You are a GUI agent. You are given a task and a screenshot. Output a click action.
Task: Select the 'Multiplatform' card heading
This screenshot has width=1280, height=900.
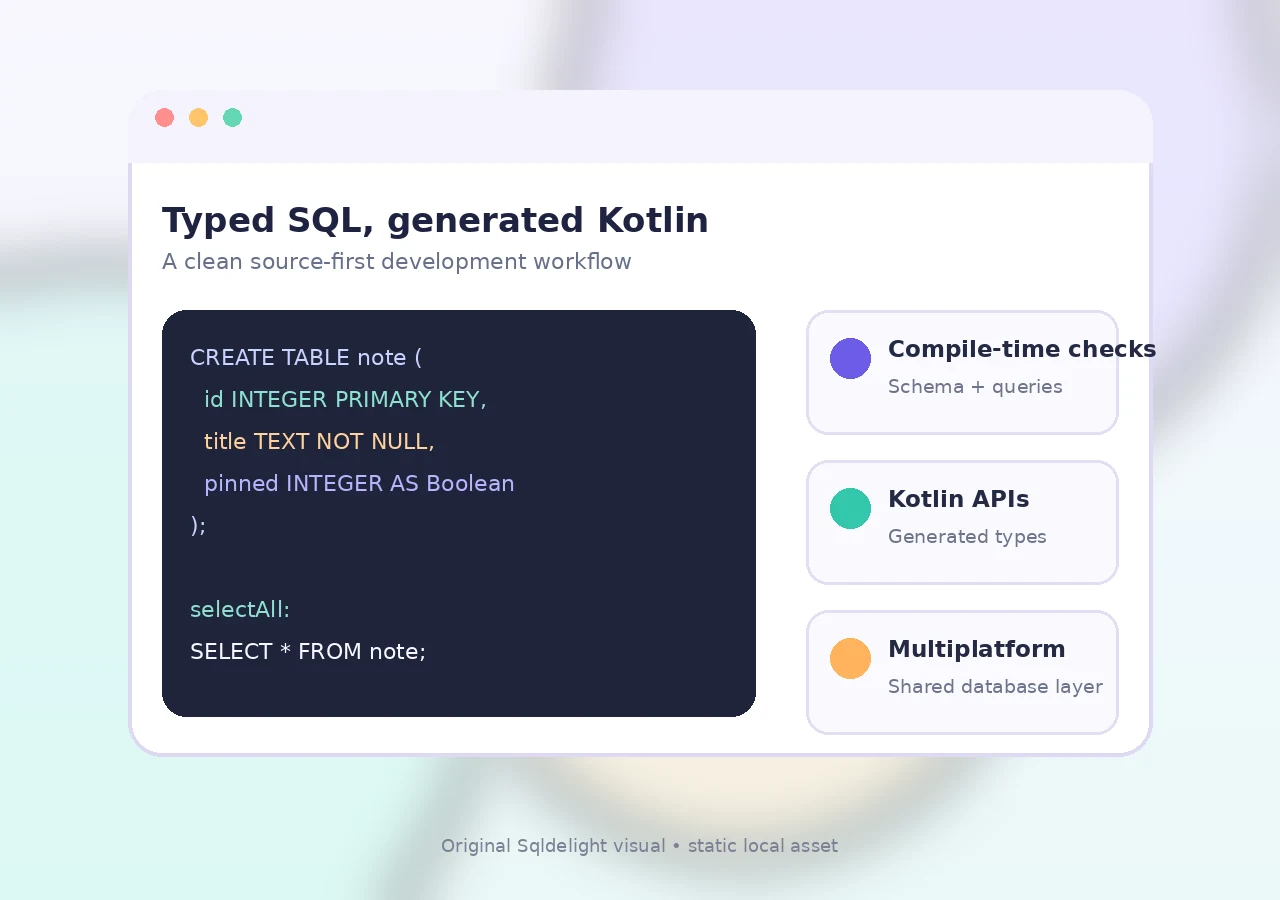click(x=977, y=649)
